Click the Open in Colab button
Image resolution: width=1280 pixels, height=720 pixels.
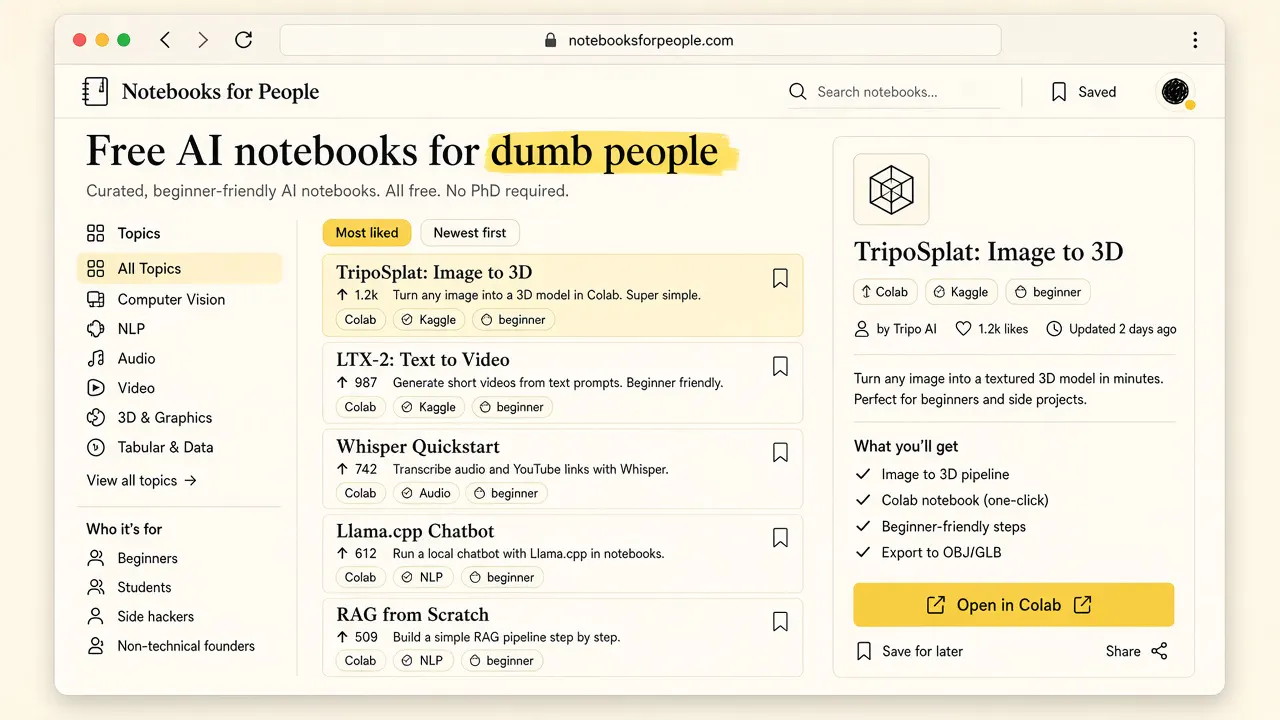pos(1013,605)
